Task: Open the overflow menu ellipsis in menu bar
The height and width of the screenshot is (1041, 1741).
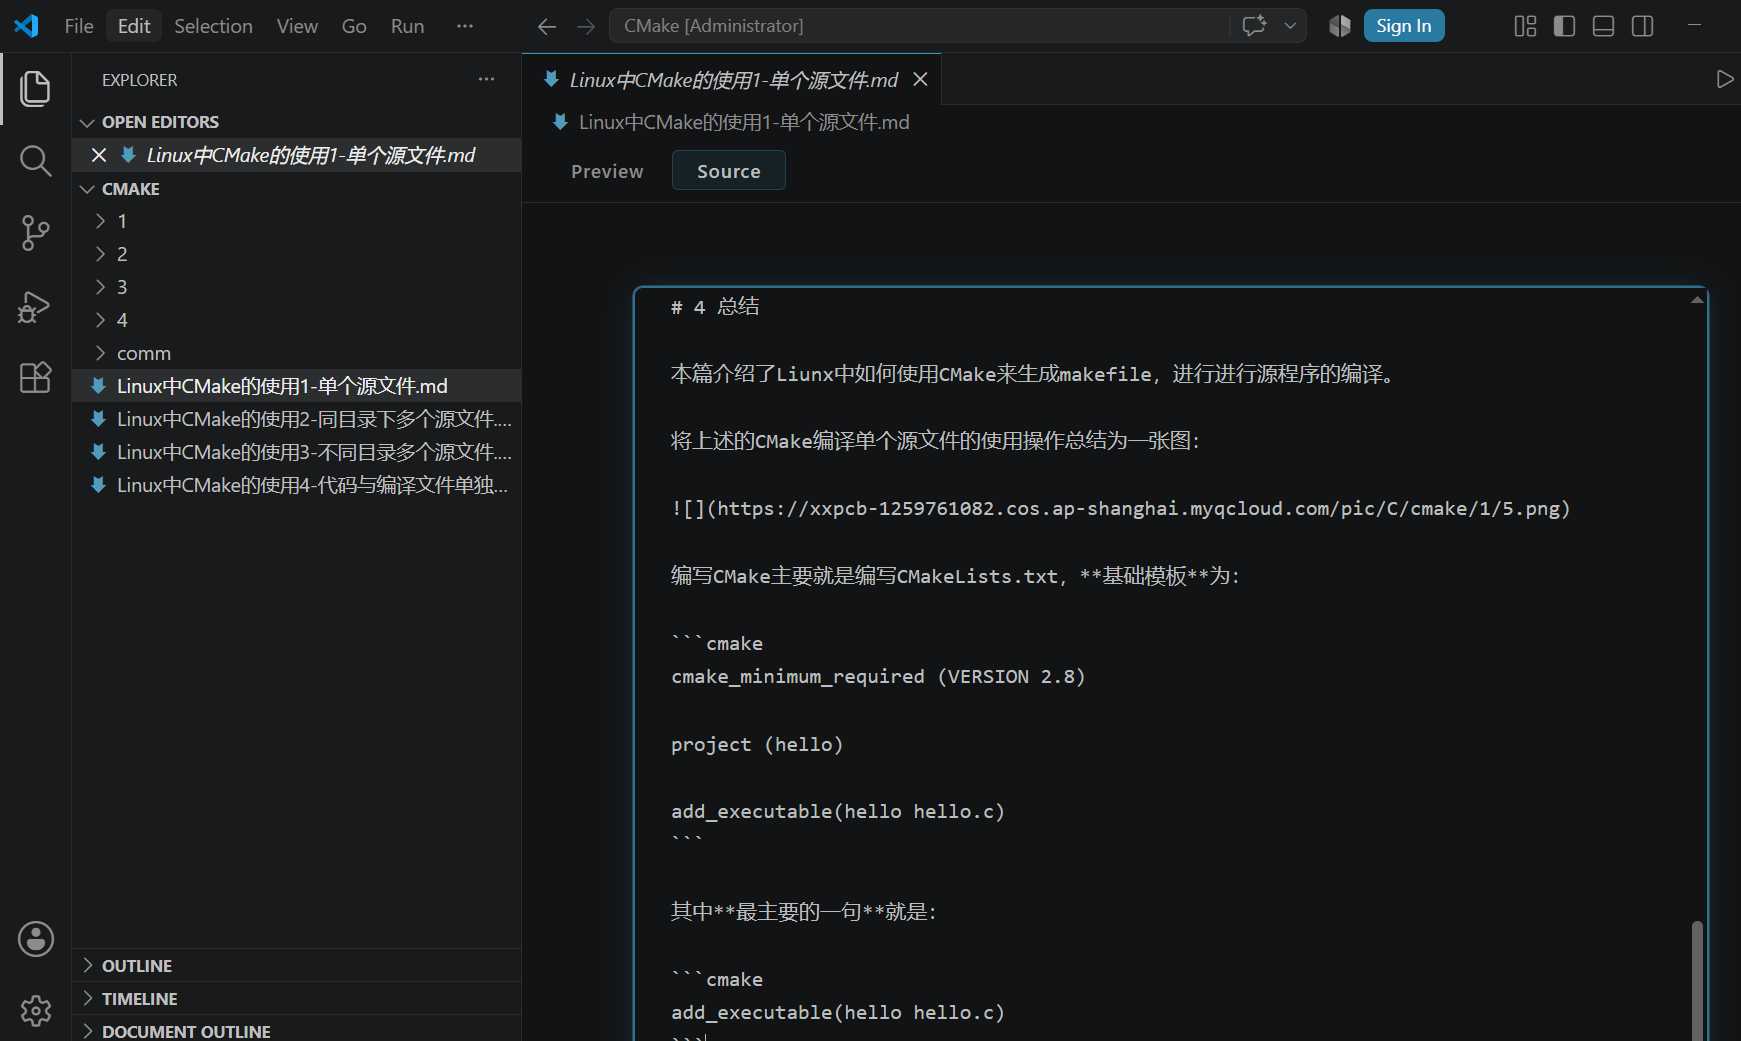Action: [464, 26]
